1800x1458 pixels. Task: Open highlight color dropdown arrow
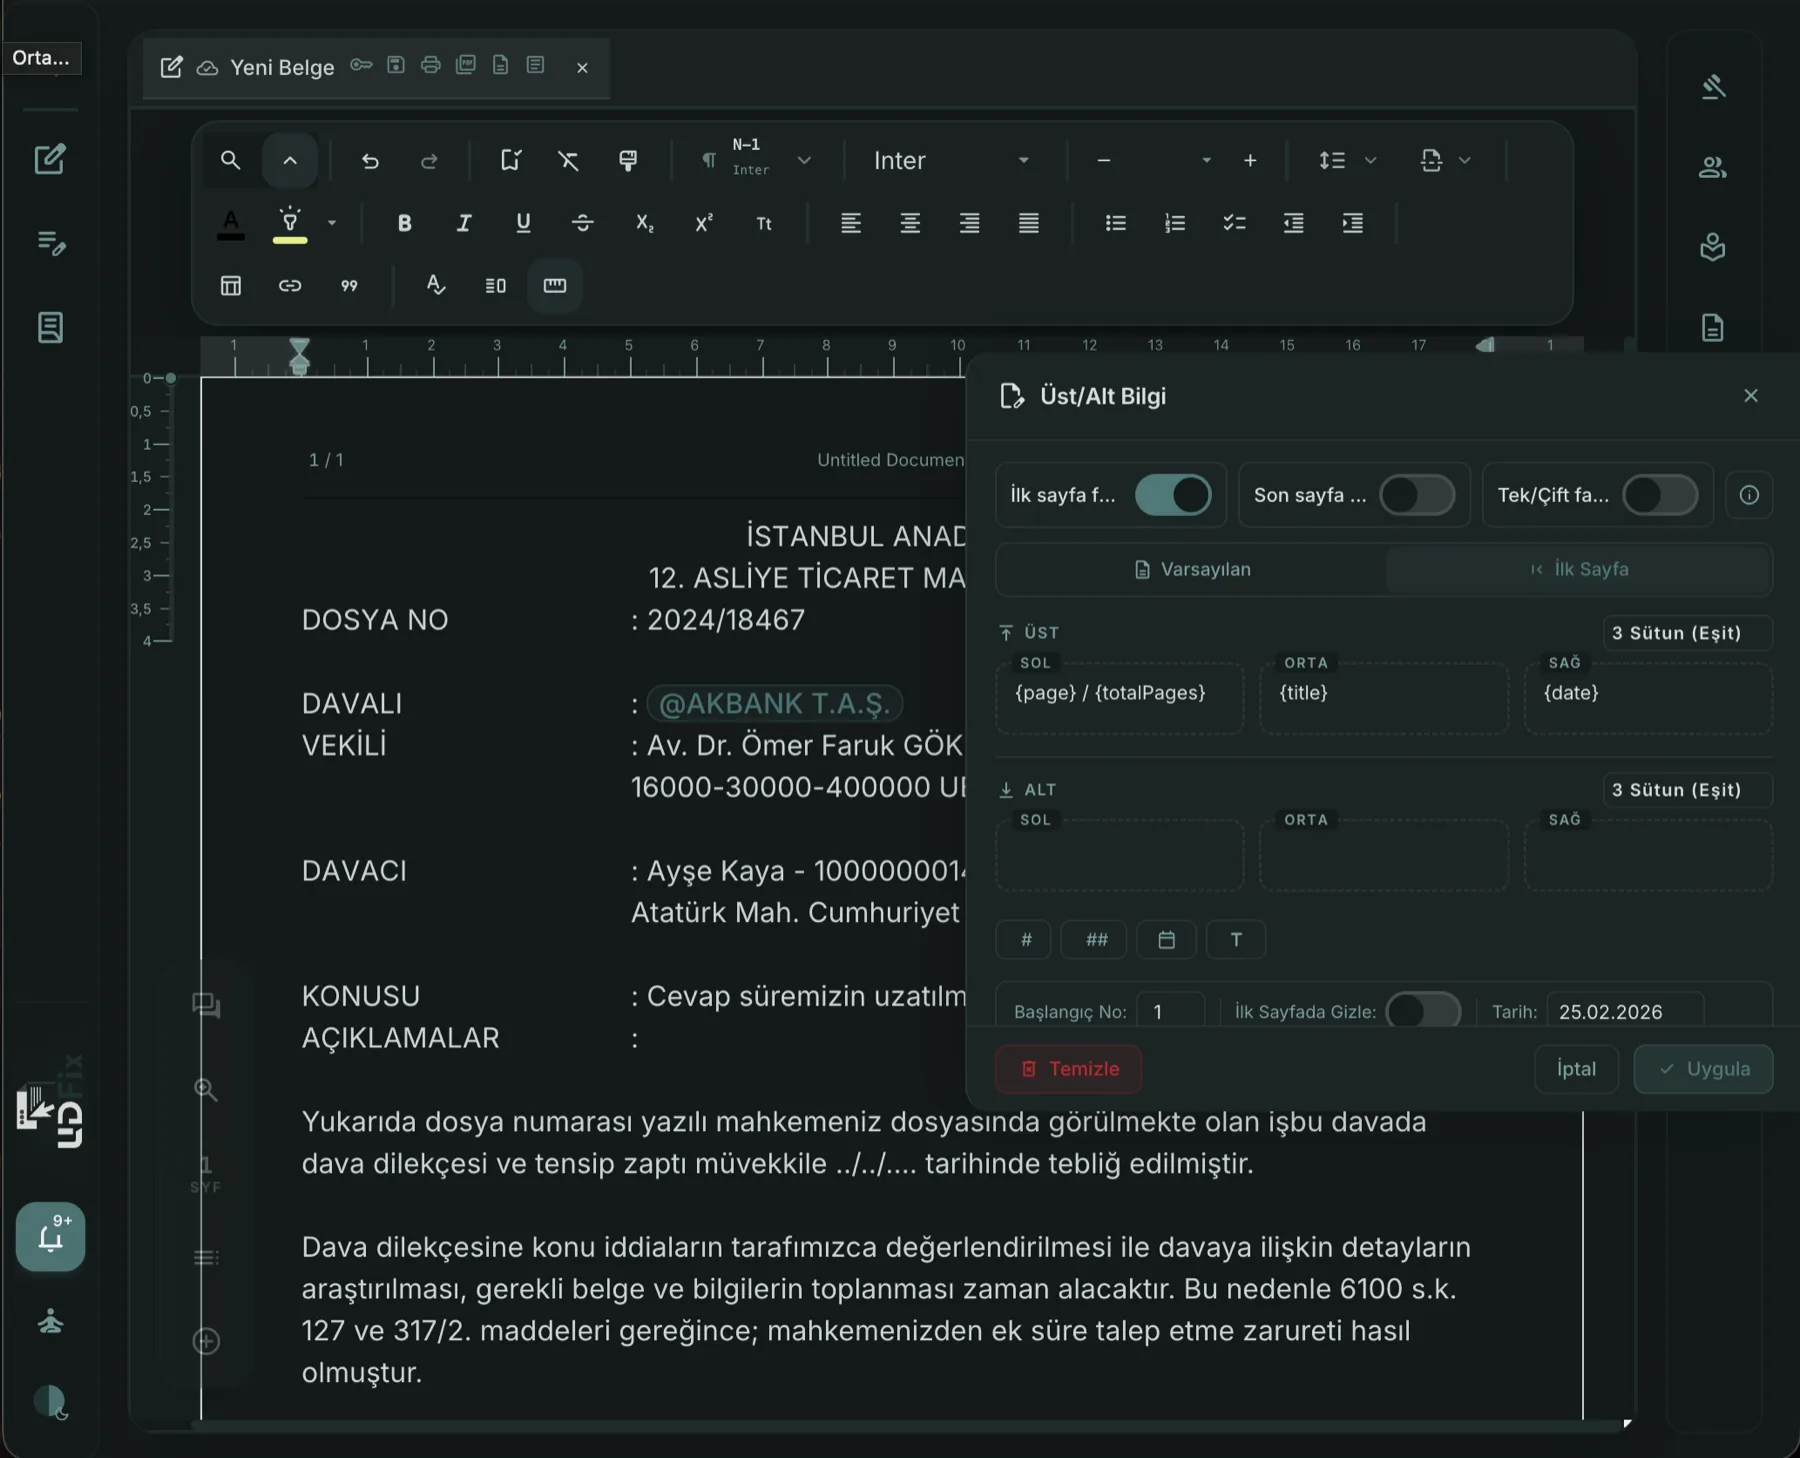pos(332,223)
